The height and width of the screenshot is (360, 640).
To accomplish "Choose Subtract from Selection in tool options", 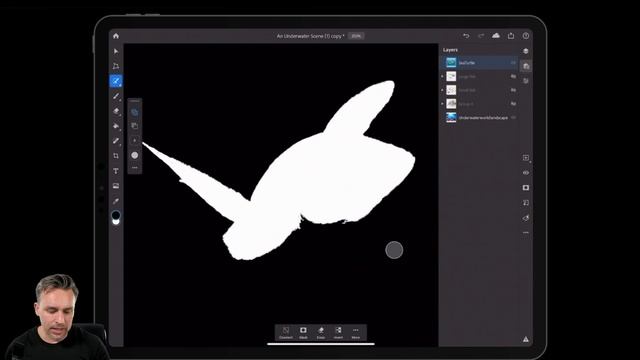I will coord(135,126).
